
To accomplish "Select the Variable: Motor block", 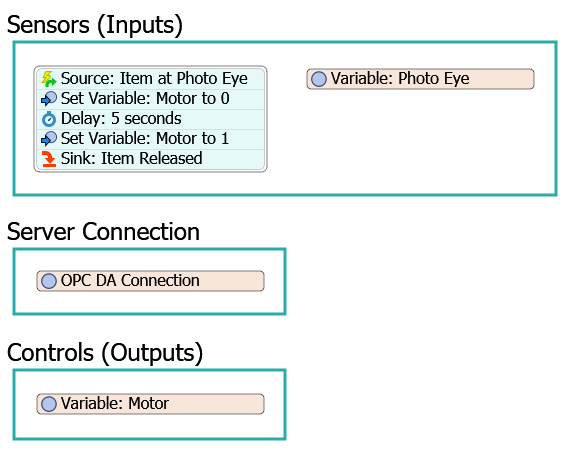I will pyautogui.click(x=150, y=404).
